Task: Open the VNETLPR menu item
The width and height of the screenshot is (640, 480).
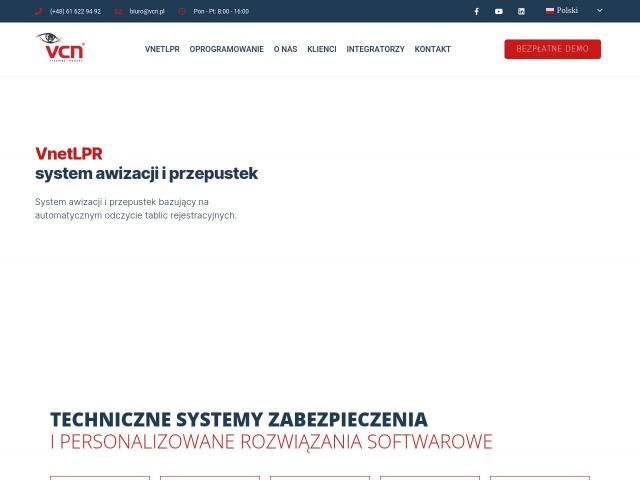Action: coord(162,49)
